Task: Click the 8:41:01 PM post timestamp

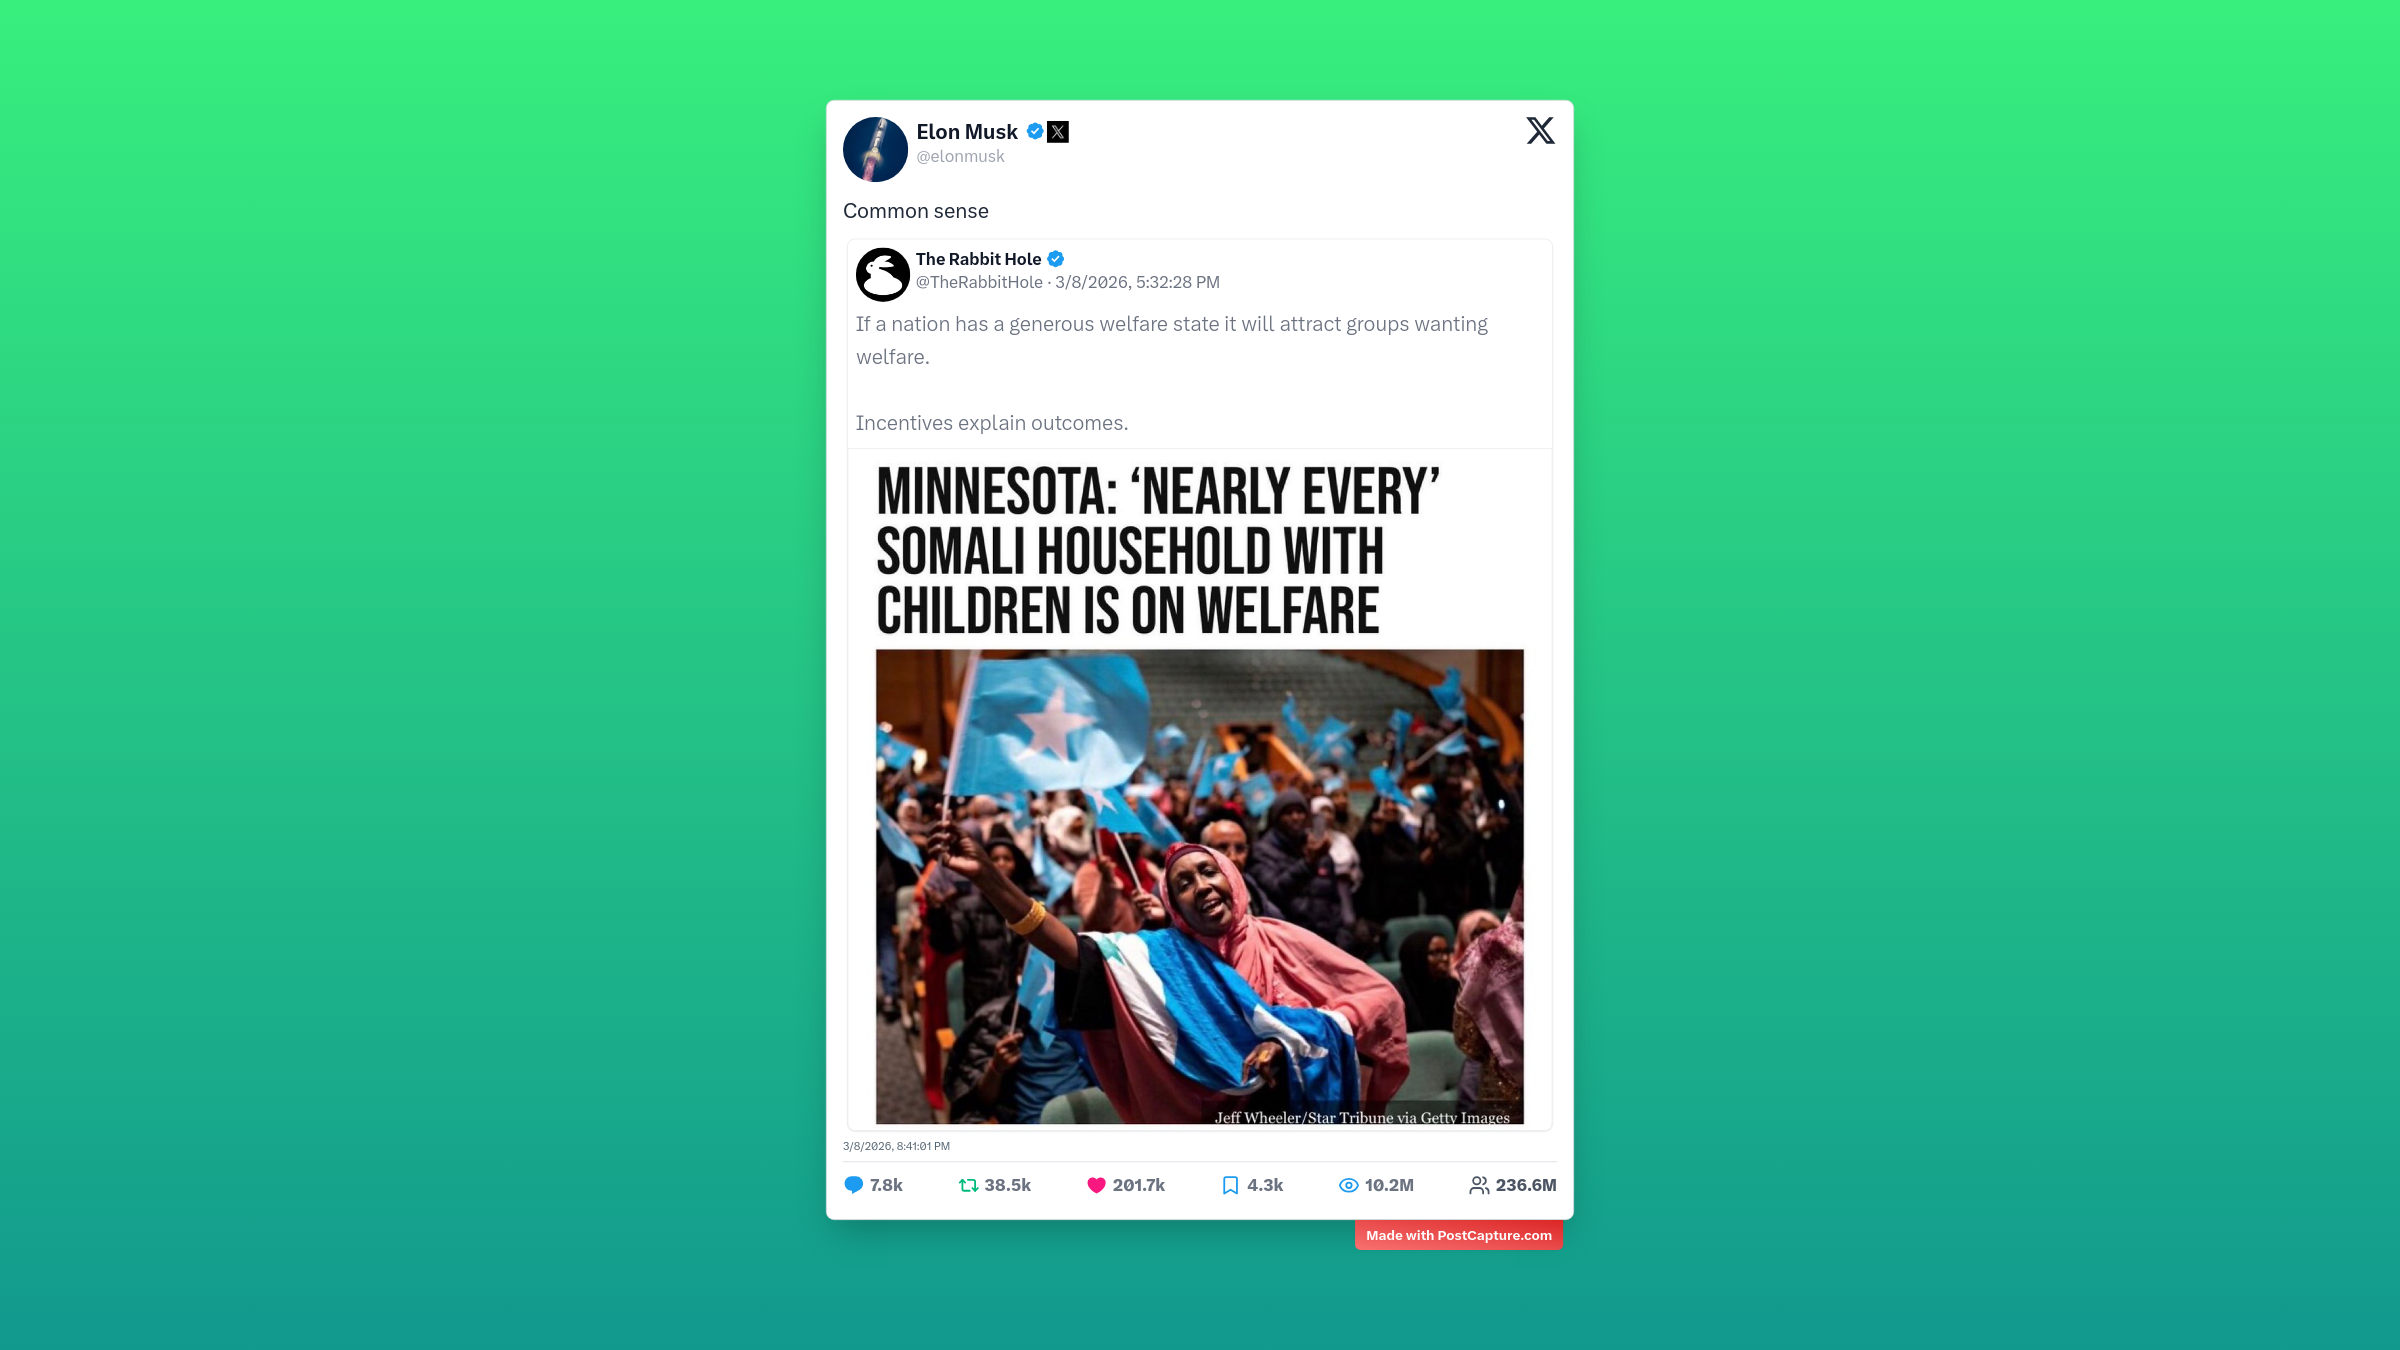Action: click(896, 1146)
